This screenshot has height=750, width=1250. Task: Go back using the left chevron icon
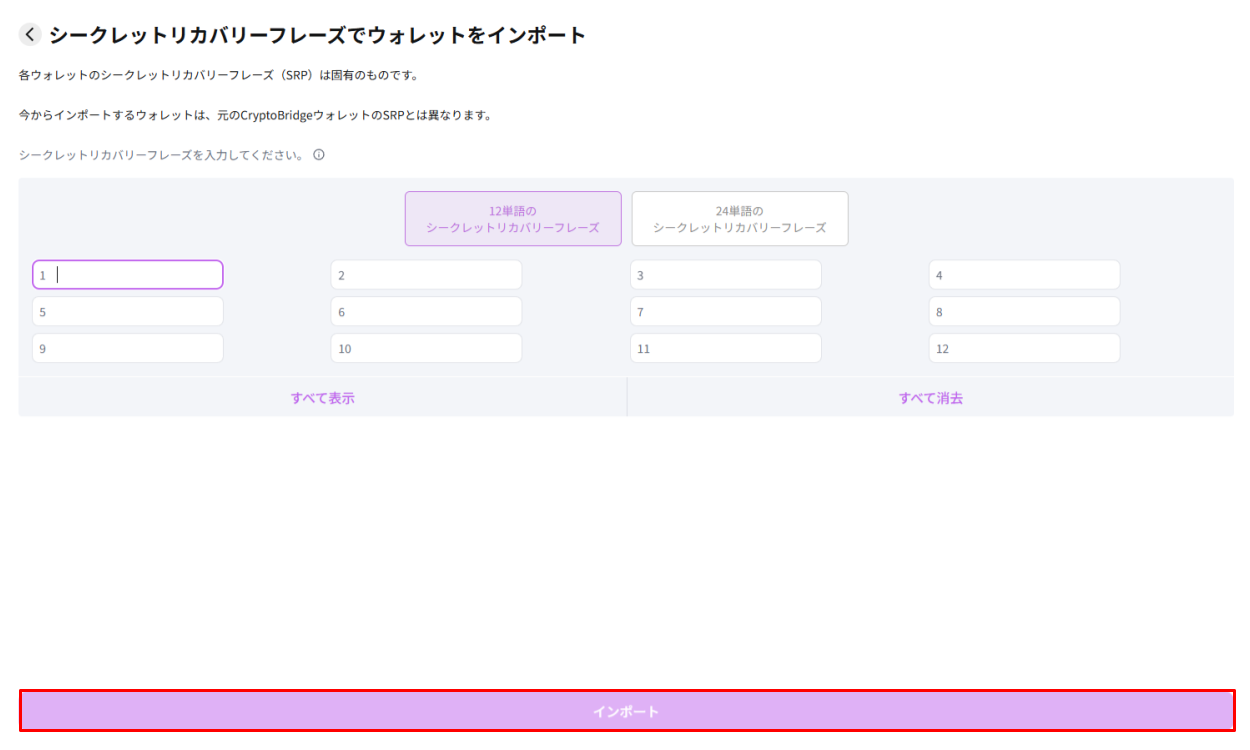(x=30, y=35)
